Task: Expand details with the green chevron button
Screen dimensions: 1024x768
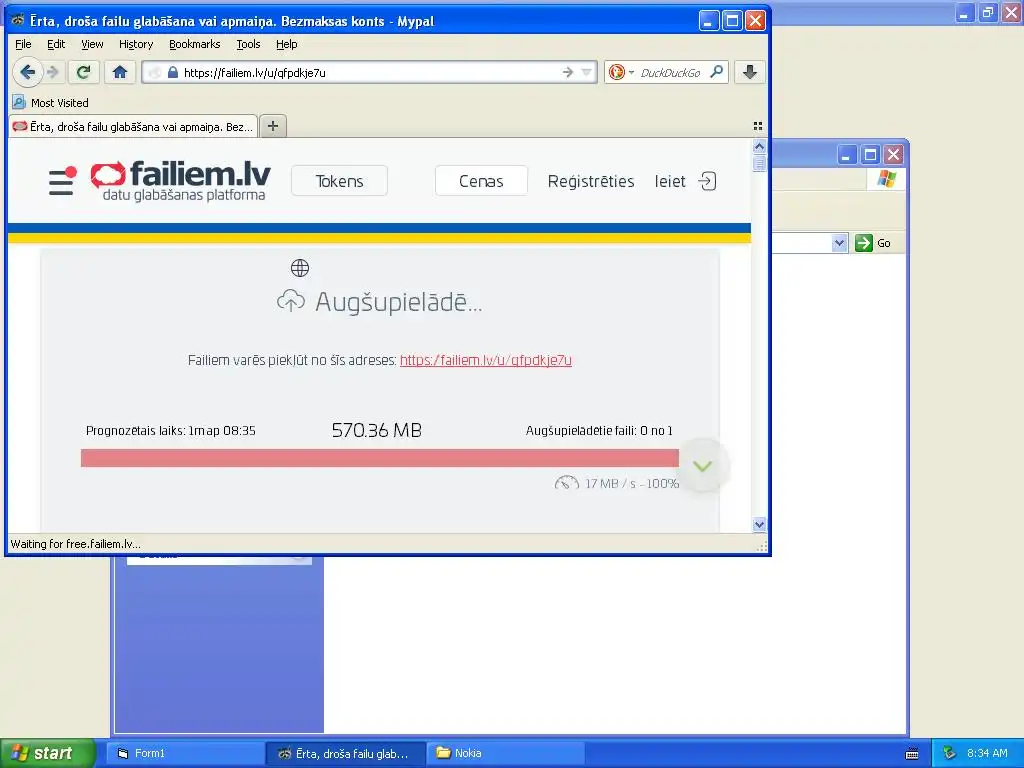Action: pos(702,466)
